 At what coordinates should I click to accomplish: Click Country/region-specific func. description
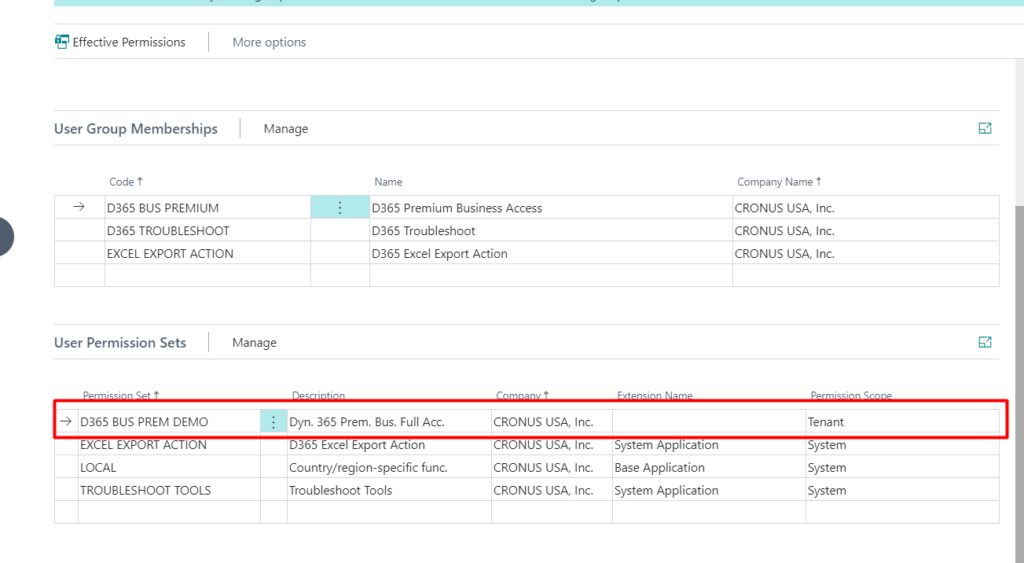pyautogui.click(x=389, y=468)
